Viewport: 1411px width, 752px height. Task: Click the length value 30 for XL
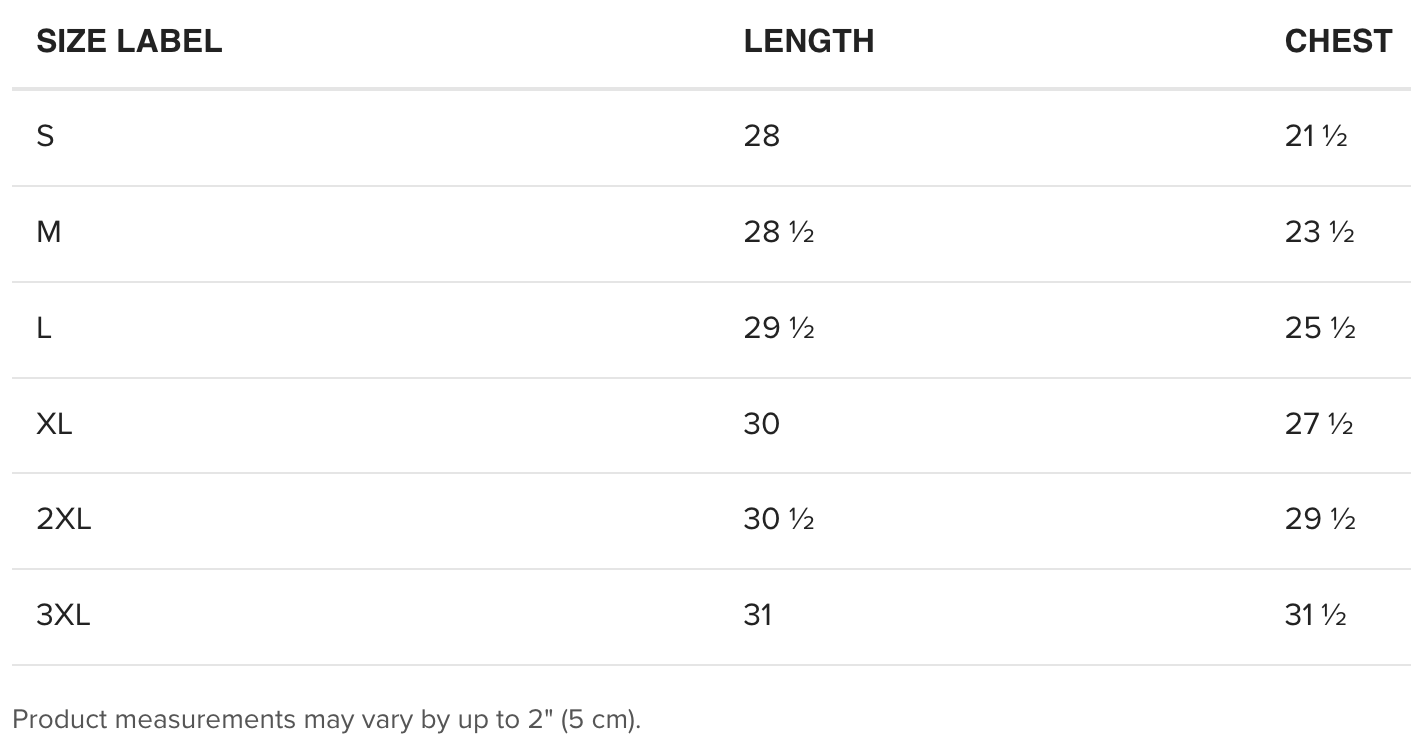tap(761, 424)
